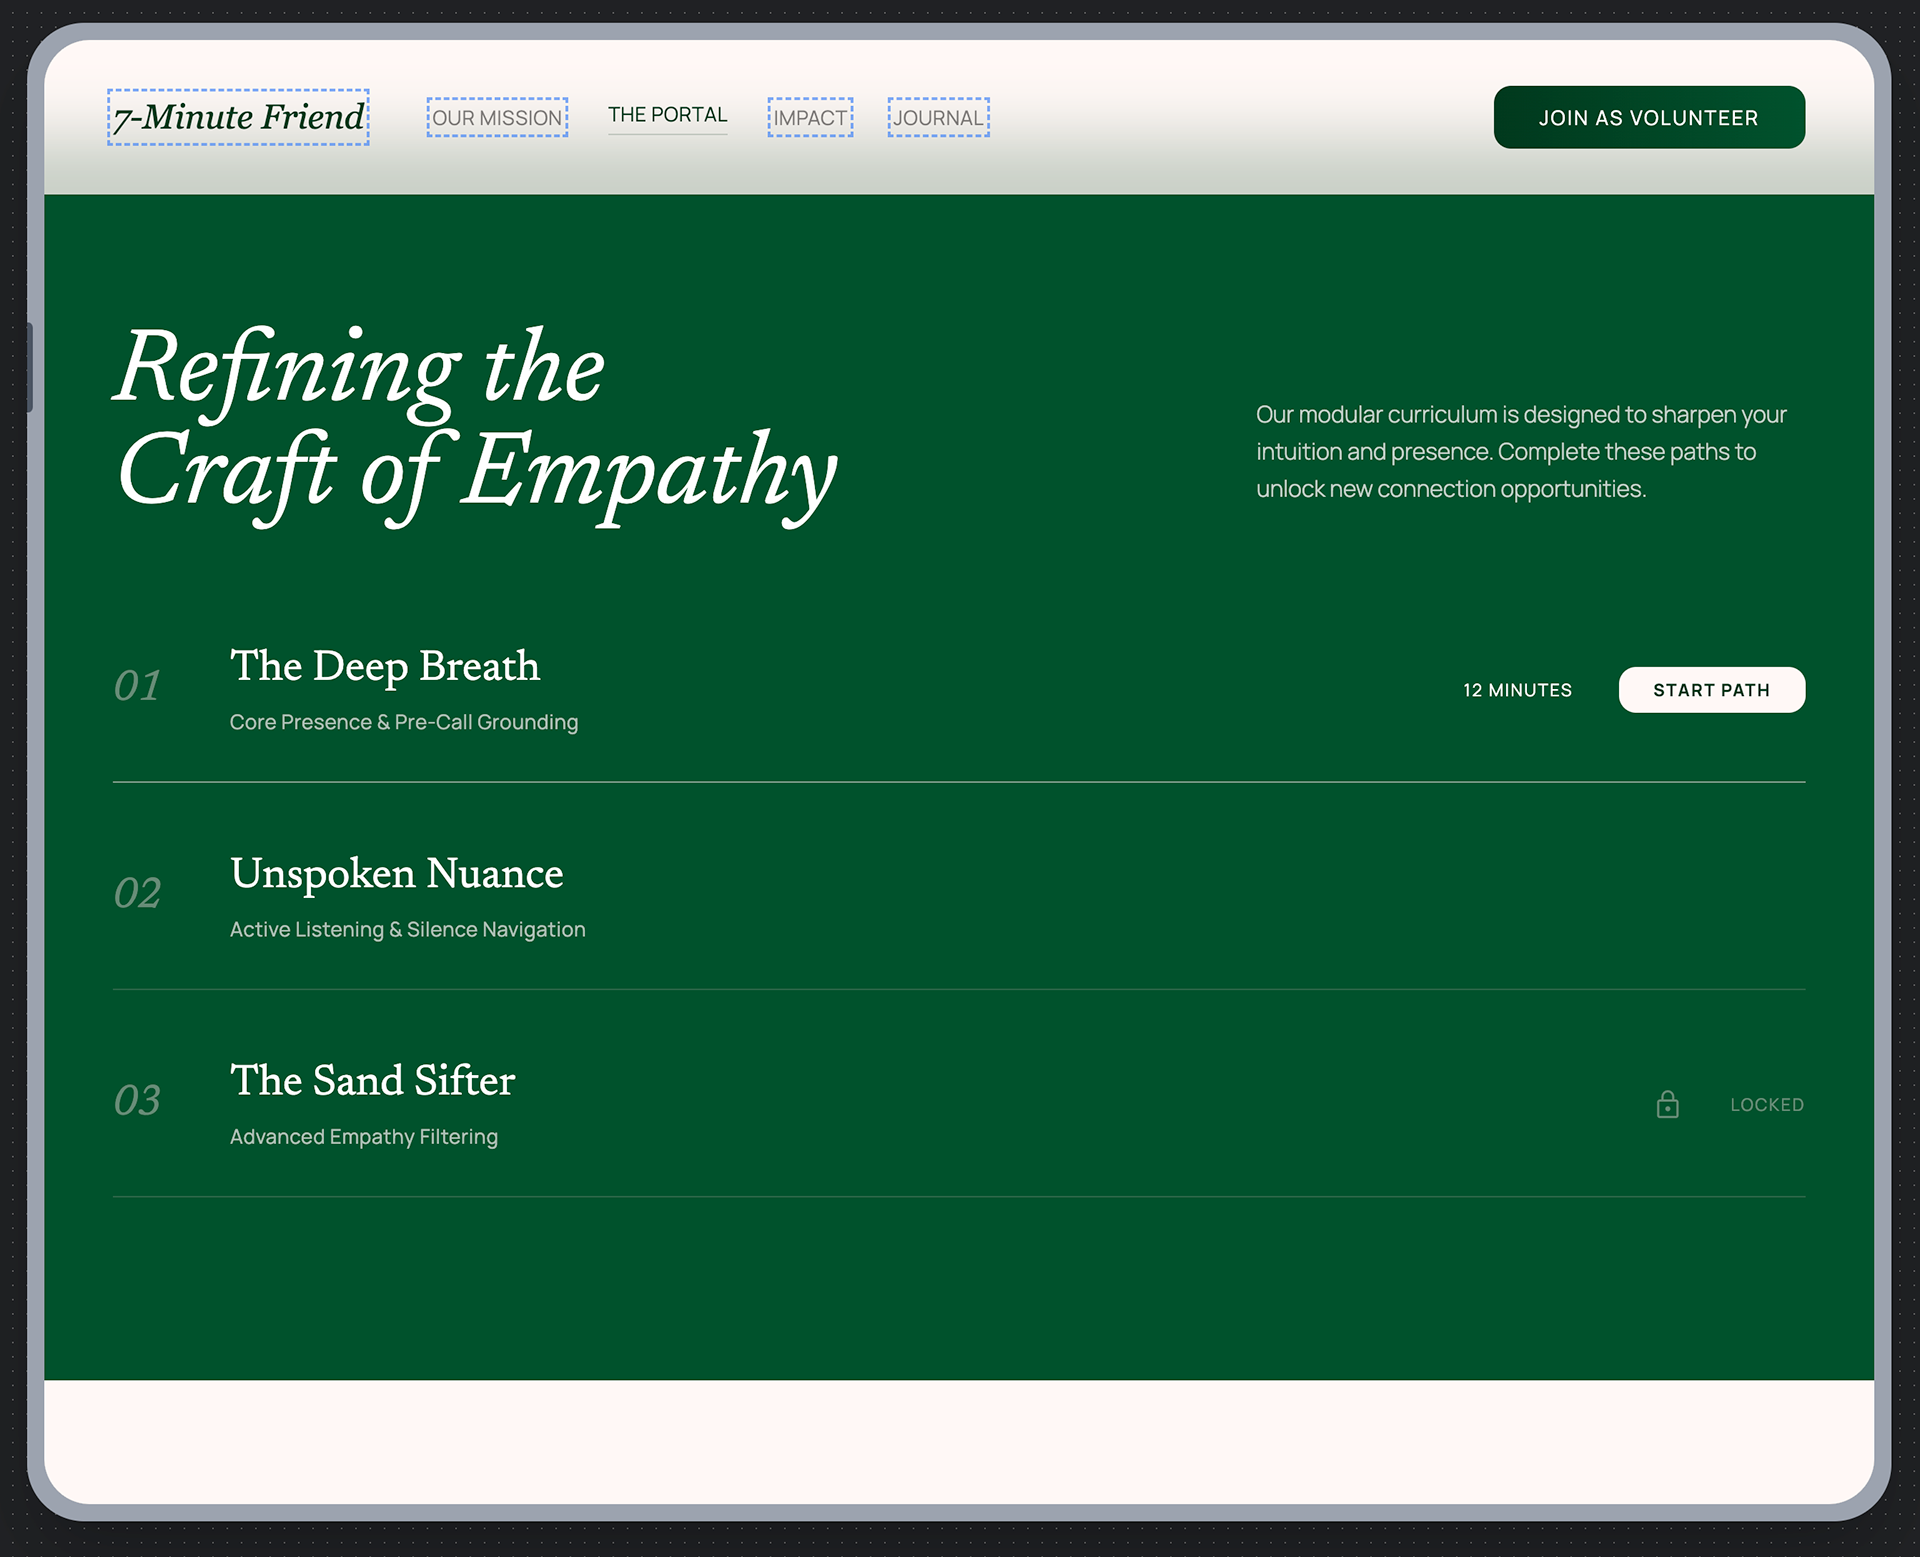Click the 12 Minutes duration label
The height and width of the screenshot is (1557, 1920).
1517,690
